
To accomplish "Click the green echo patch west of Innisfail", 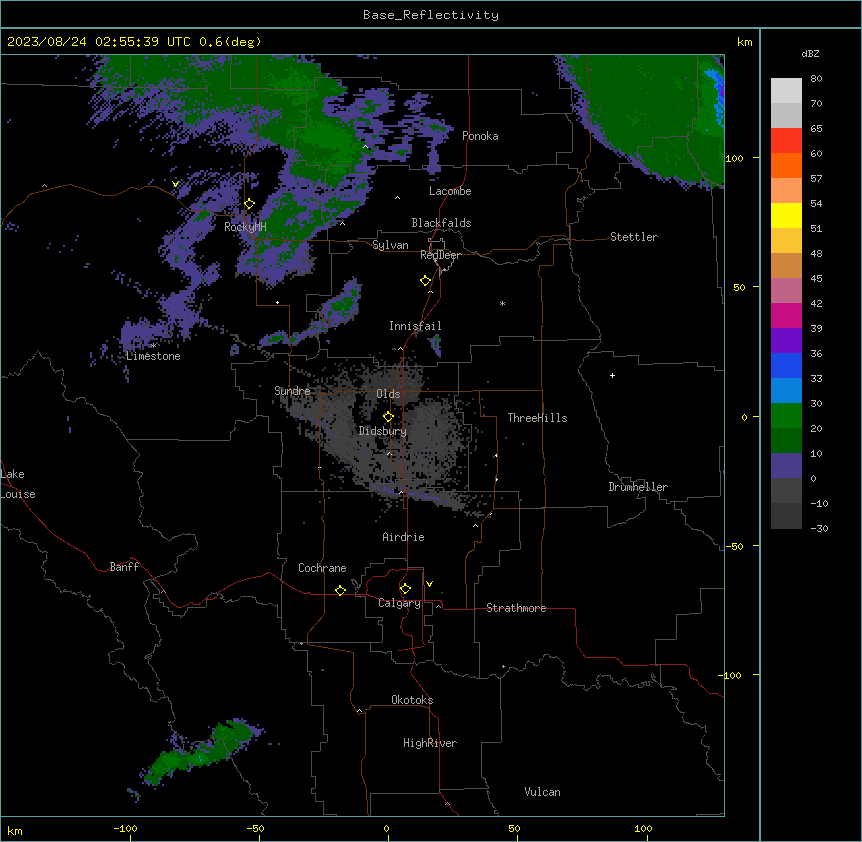I will (342, 306).
